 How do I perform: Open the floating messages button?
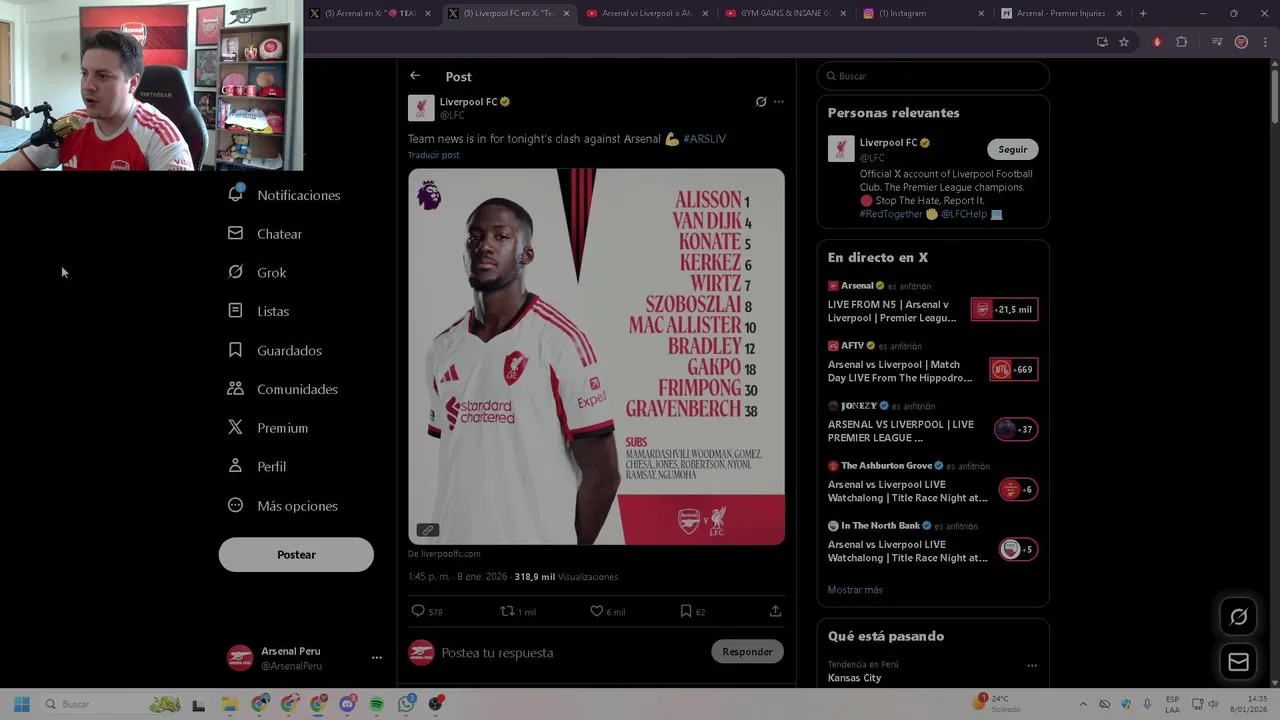(x=1238, y=662)
